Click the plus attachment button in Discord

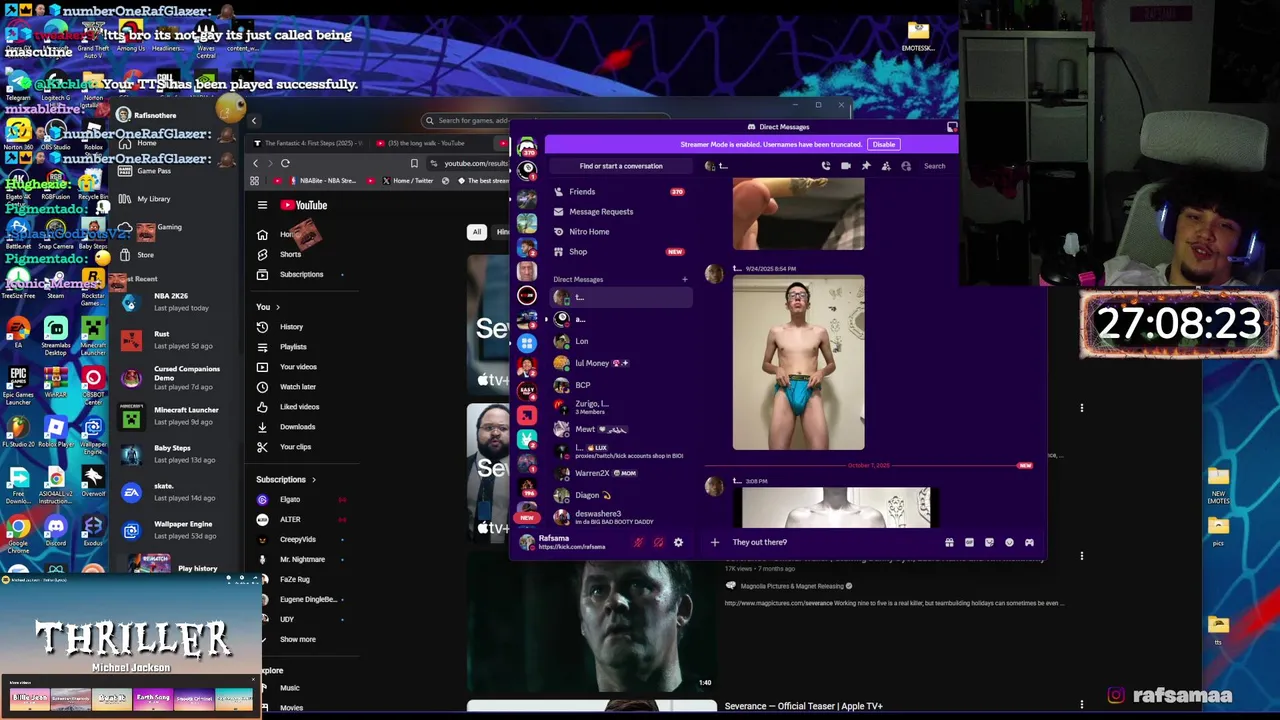coord(714,542)
